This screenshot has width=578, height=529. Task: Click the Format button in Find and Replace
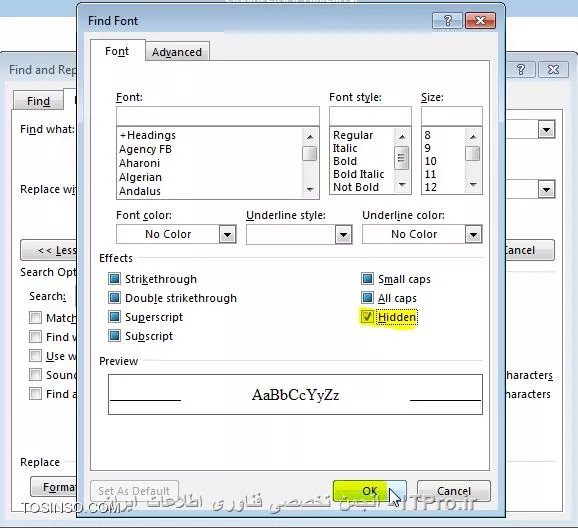click(x=54, y=487)
